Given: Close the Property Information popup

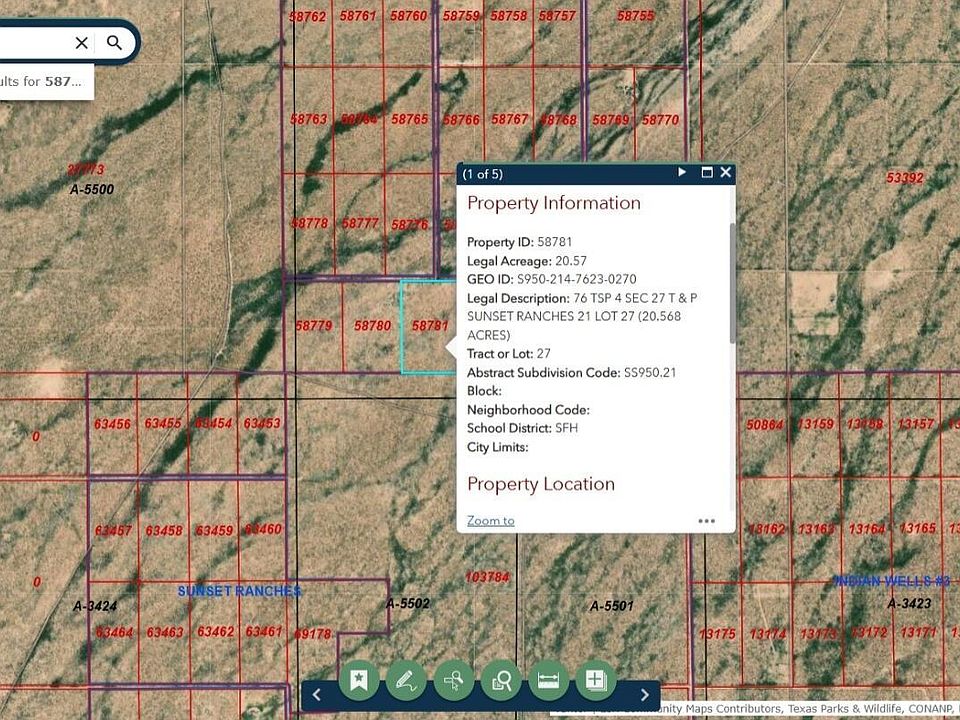Looking at the screenshot, I should (726, 172).
